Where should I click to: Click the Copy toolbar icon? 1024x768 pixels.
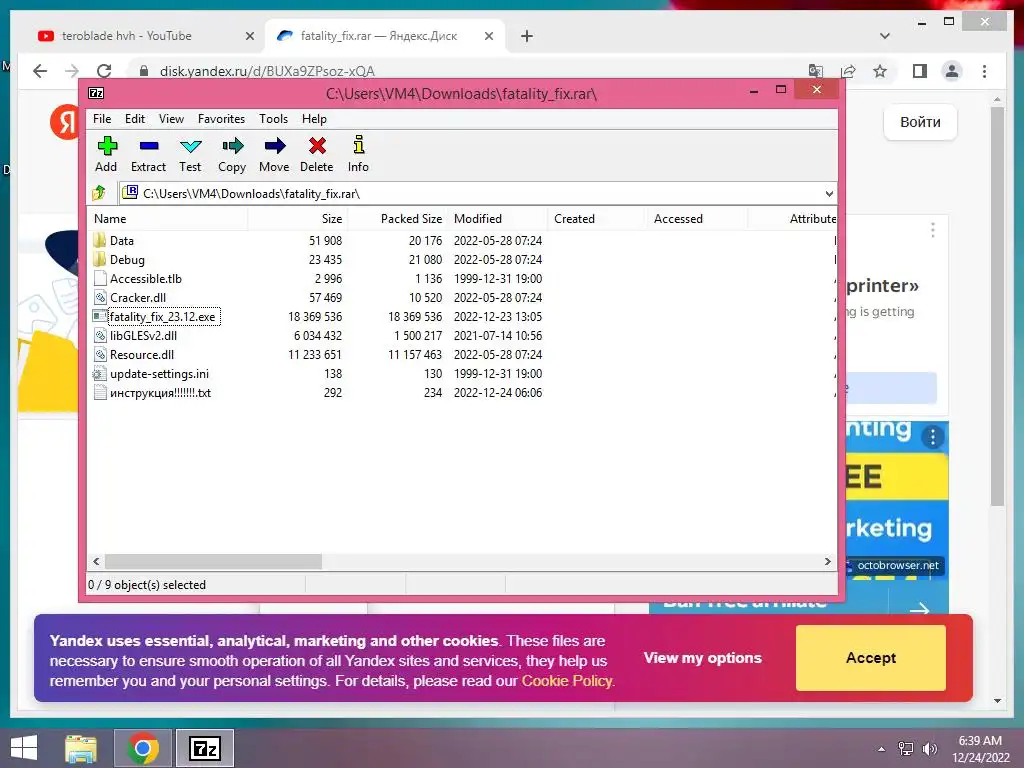pos(232,146)
